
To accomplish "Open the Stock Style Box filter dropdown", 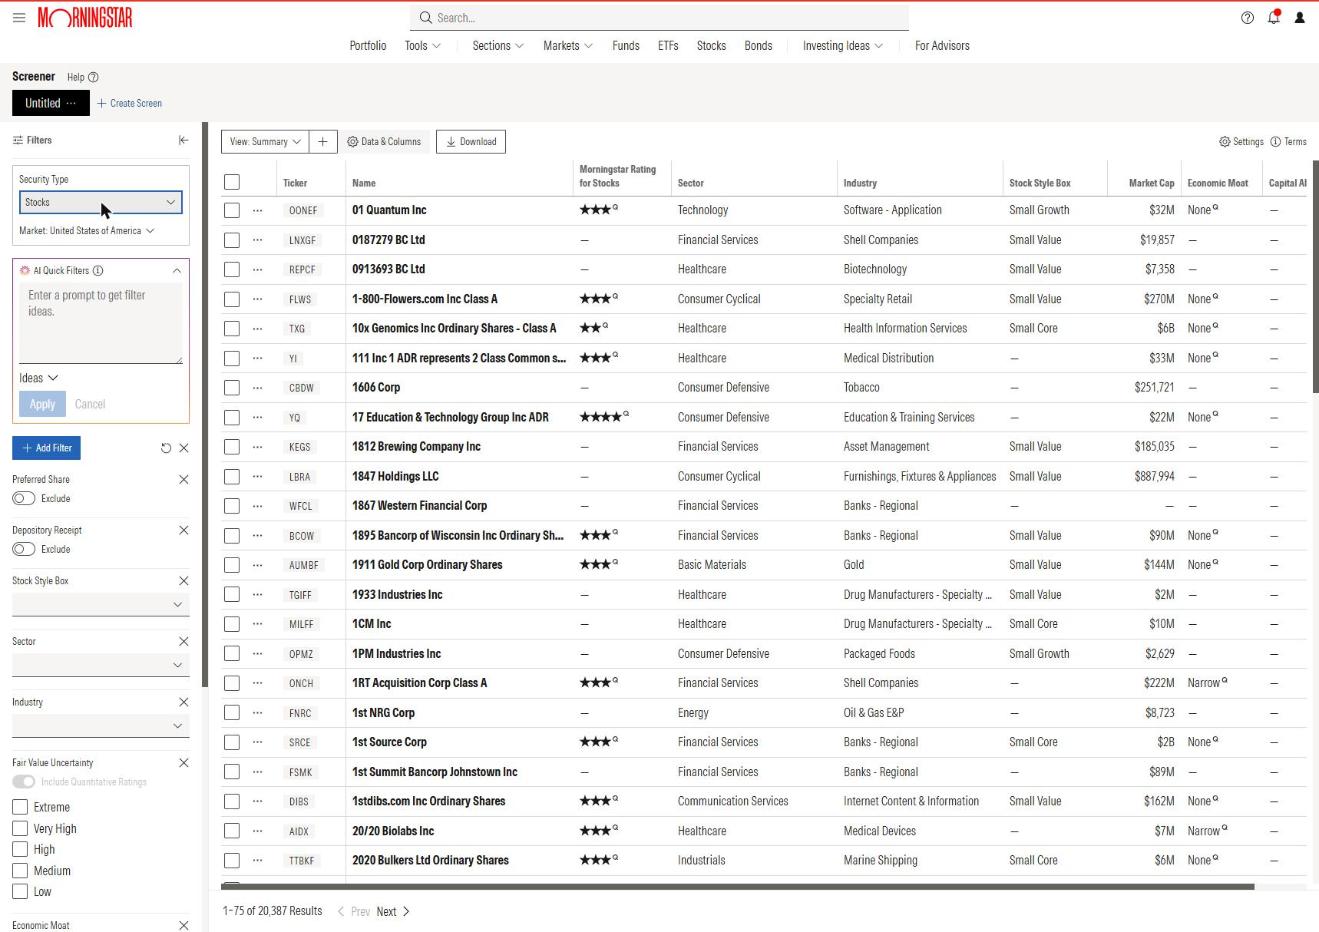I will 100,604.
